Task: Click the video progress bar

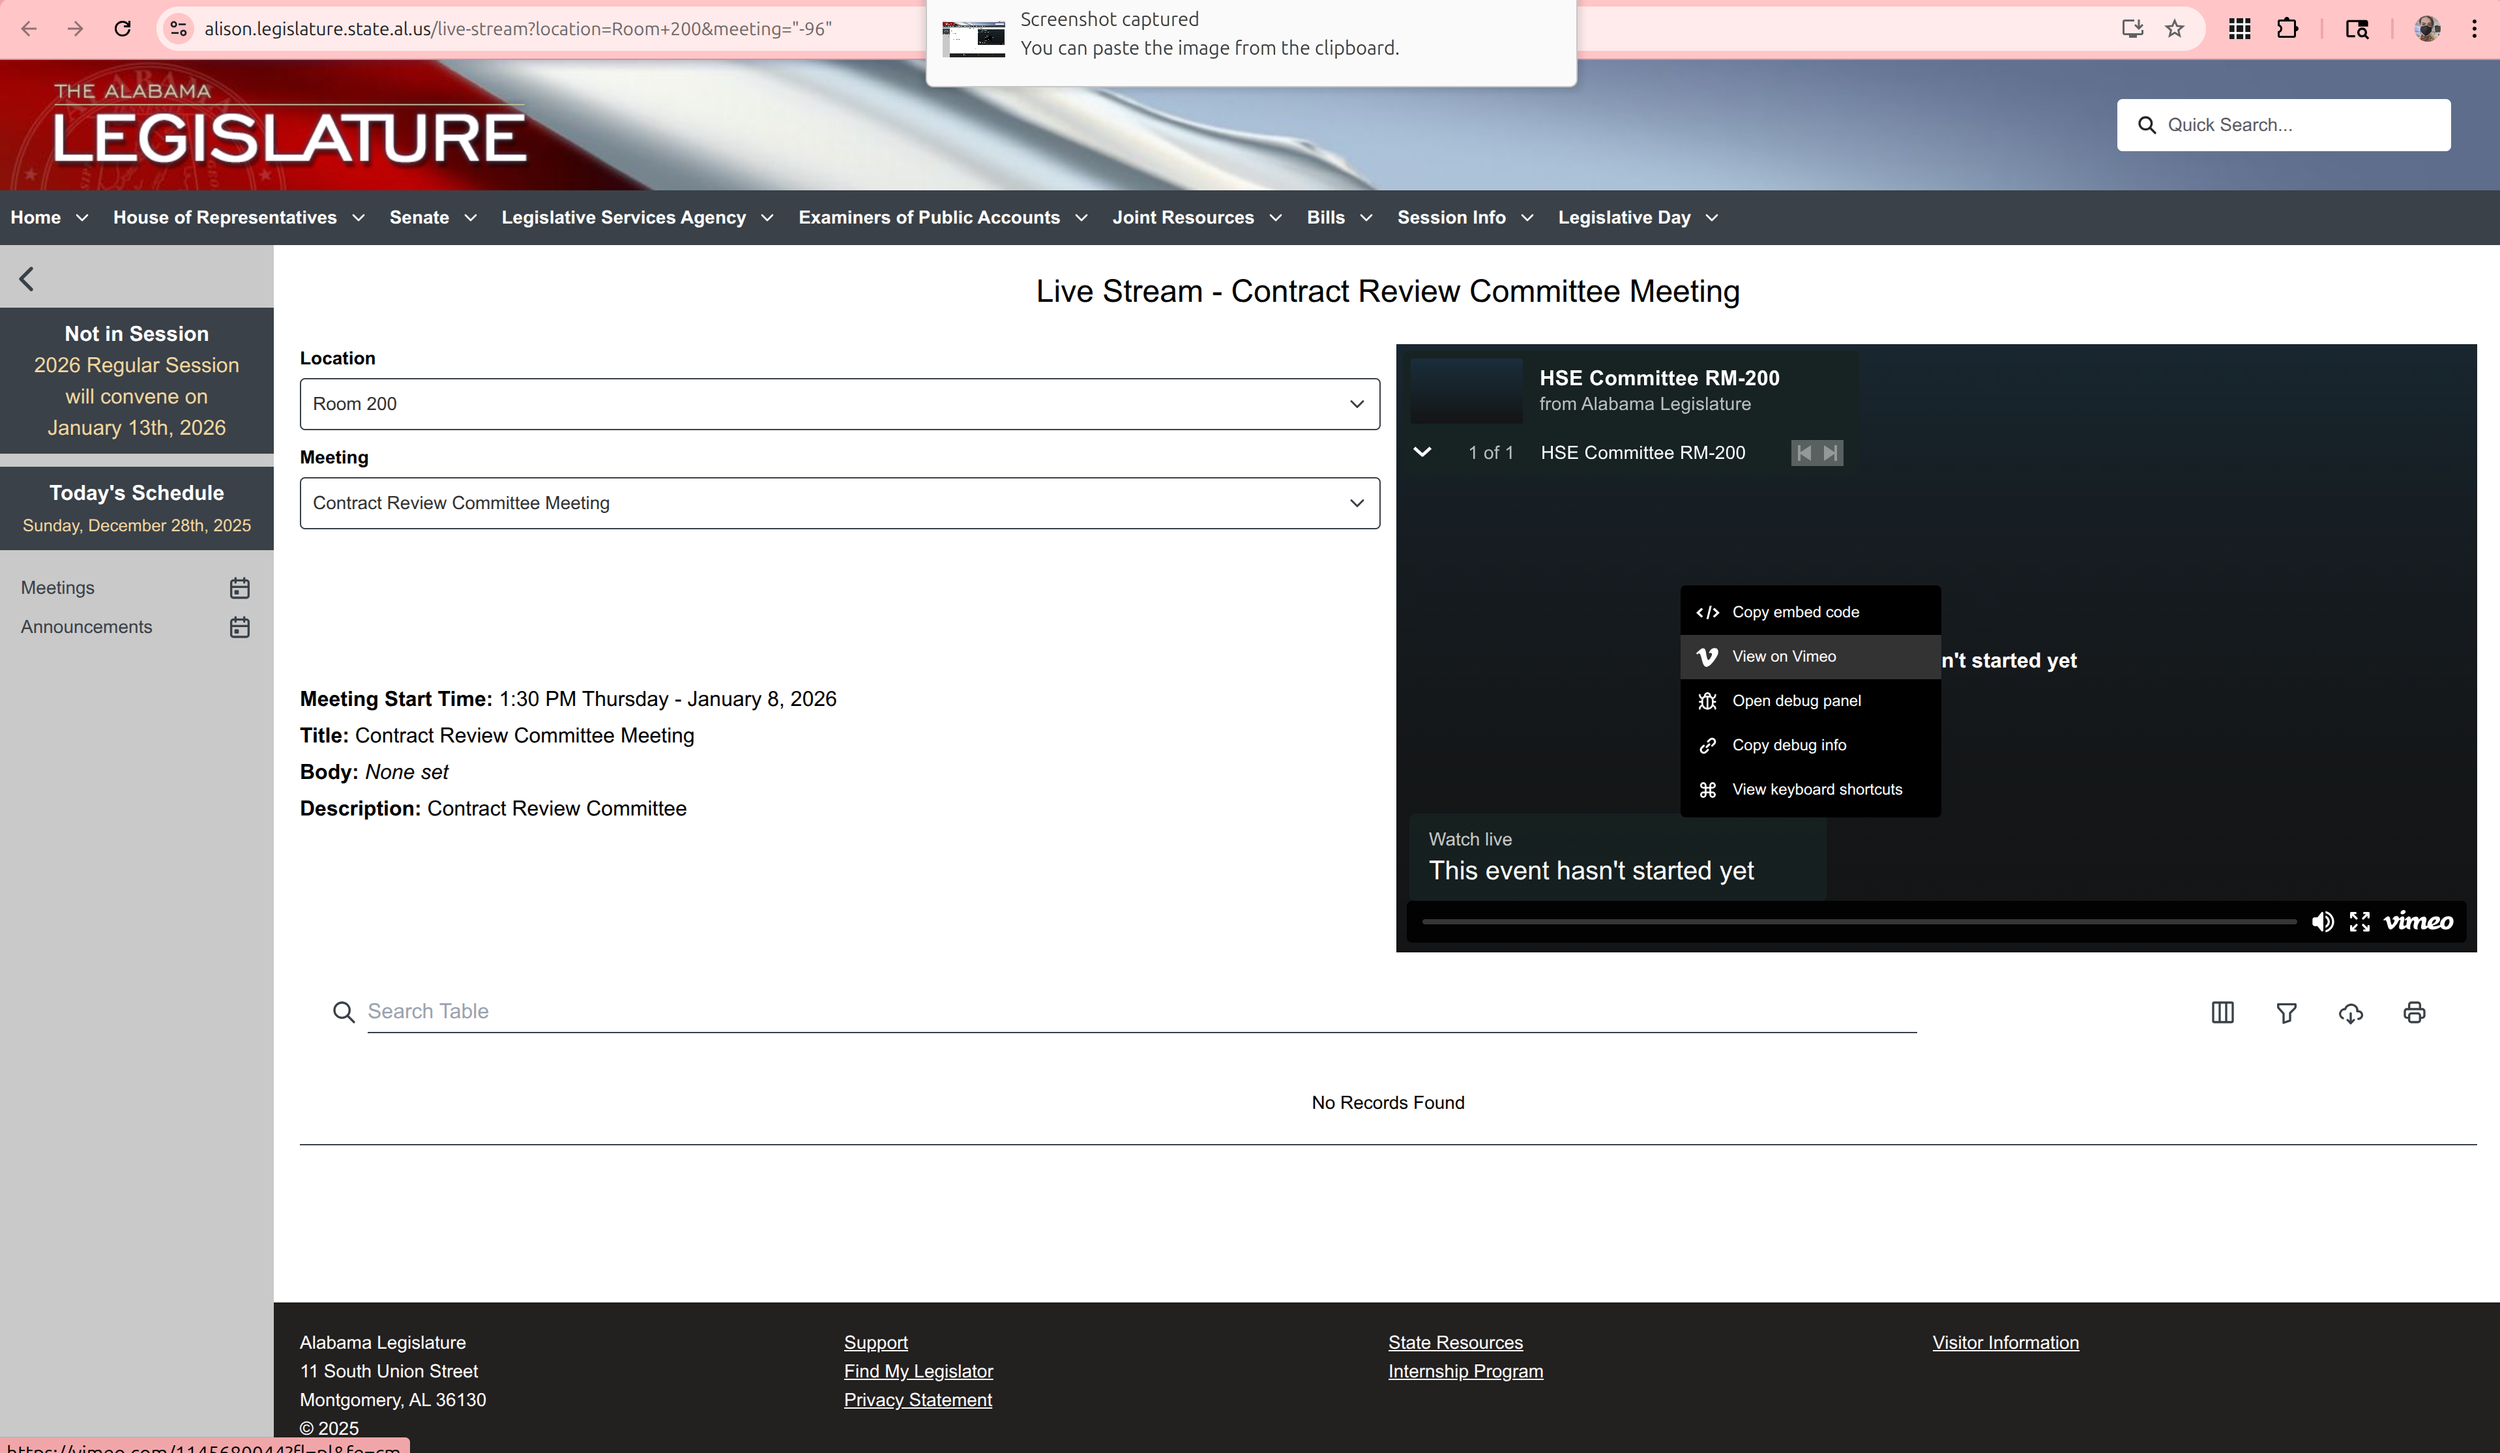Action: [x=1858, y=921]
